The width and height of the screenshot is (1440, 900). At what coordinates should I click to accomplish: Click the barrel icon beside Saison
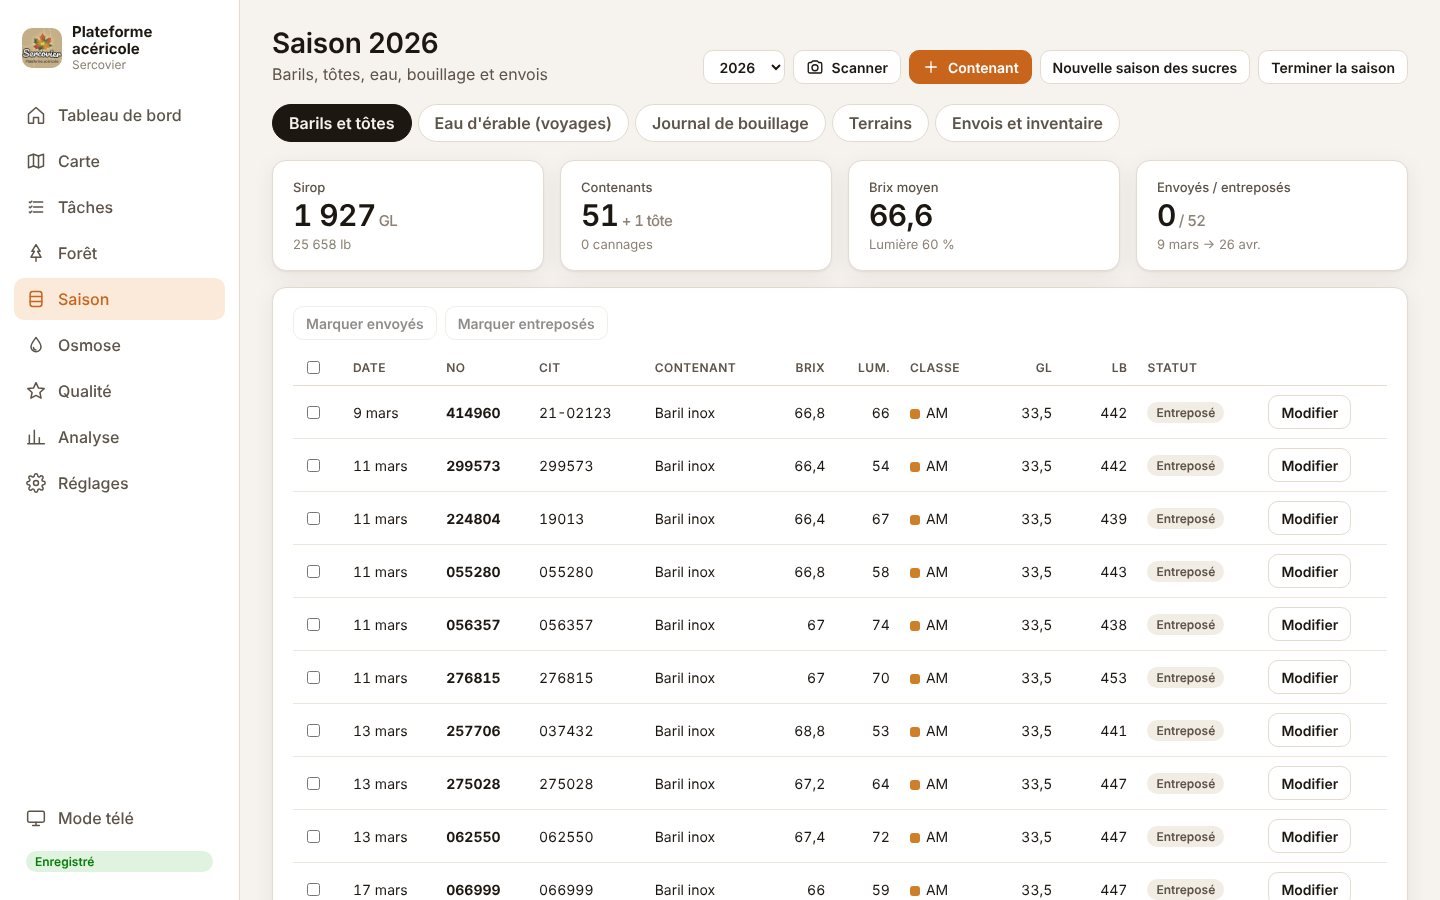(x=36, y=299)
